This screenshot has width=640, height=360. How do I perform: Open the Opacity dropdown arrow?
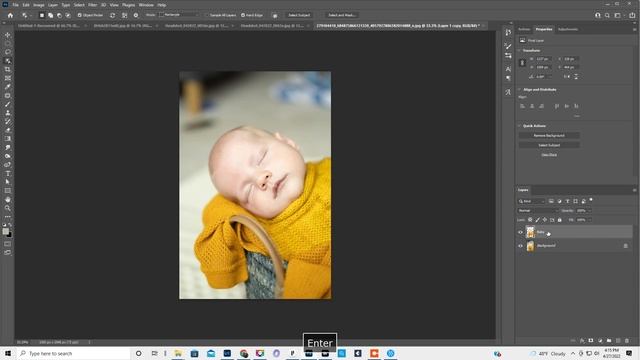pos(589,211)
